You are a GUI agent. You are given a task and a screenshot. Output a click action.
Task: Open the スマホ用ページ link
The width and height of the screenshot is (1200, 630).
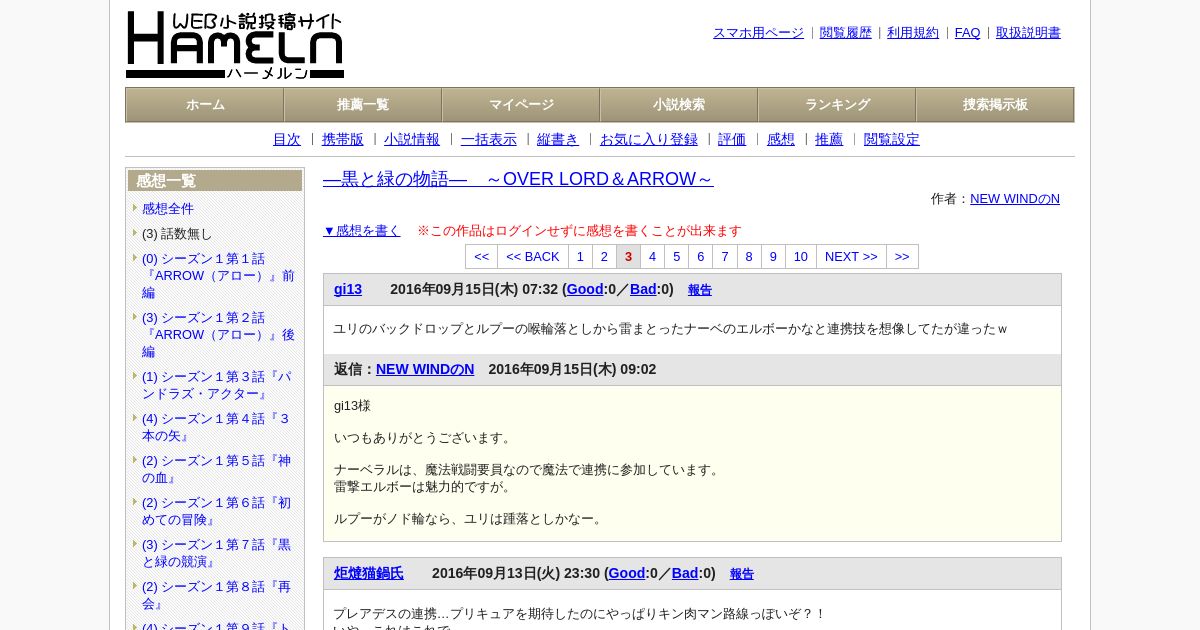[758, 33]
